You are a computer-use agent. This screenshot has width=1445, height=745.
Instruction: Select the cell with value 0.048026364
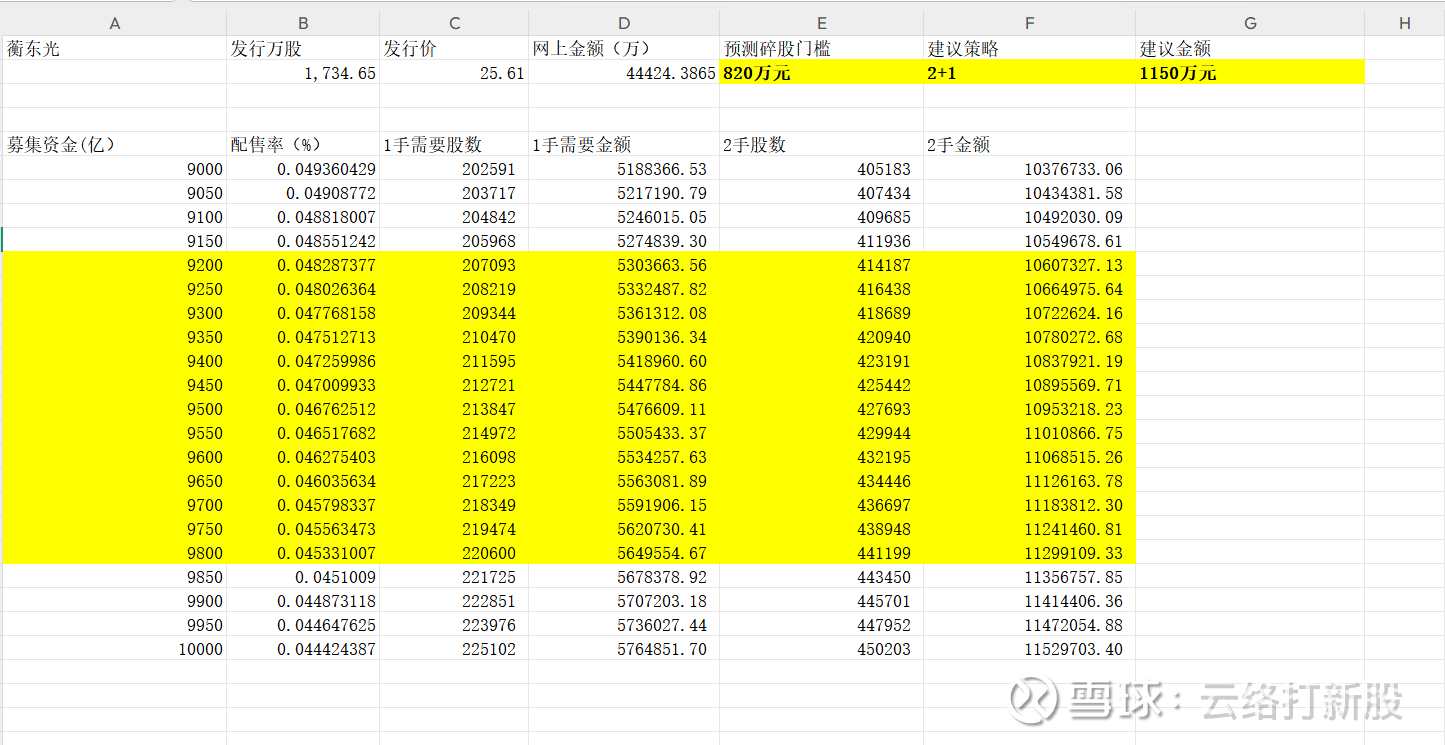(x=303, y=289)
